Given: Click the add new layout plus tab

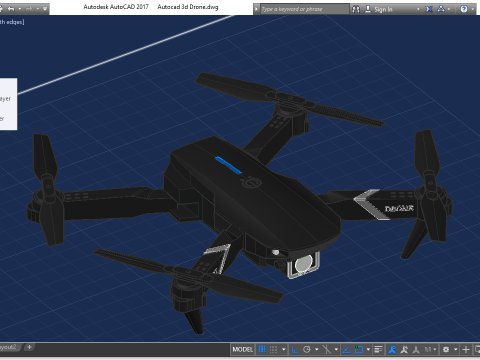Looking at the screenshot, I should pos(29,347).
